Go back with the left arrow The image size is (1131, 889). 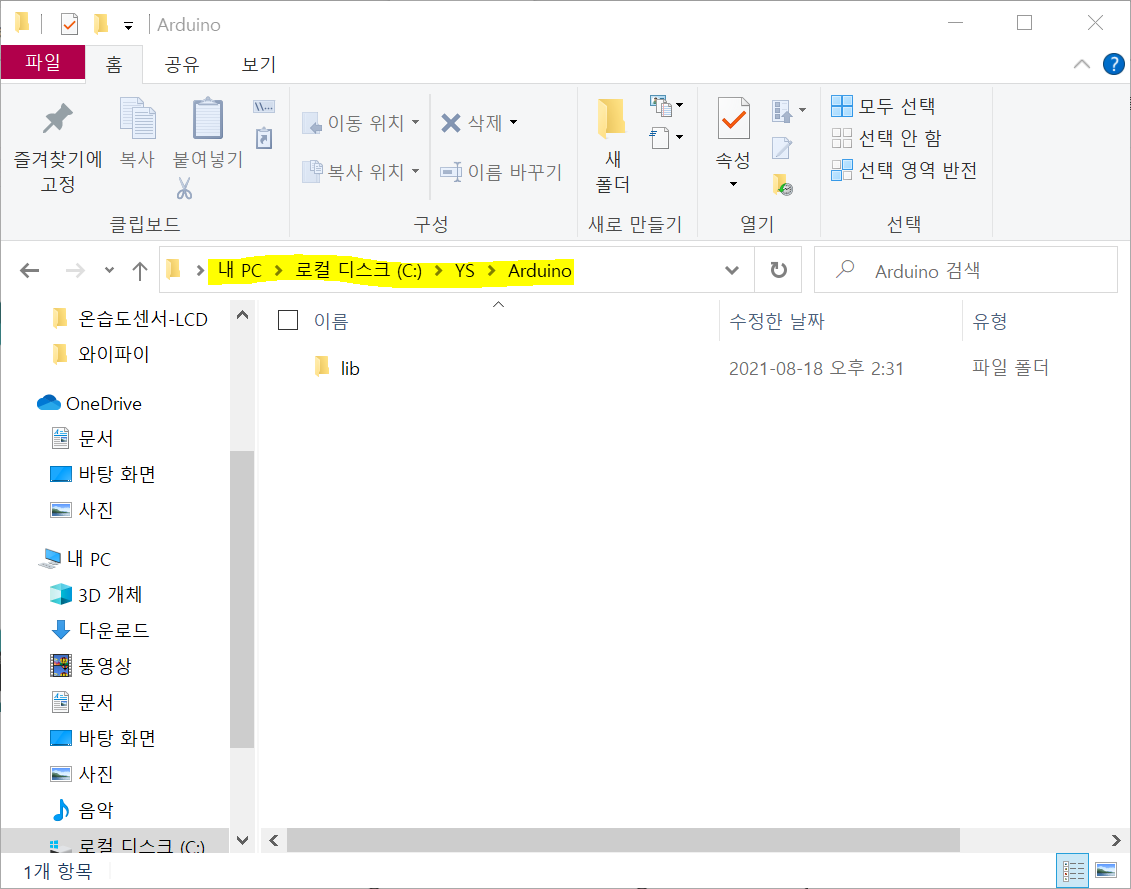point(30,271)
